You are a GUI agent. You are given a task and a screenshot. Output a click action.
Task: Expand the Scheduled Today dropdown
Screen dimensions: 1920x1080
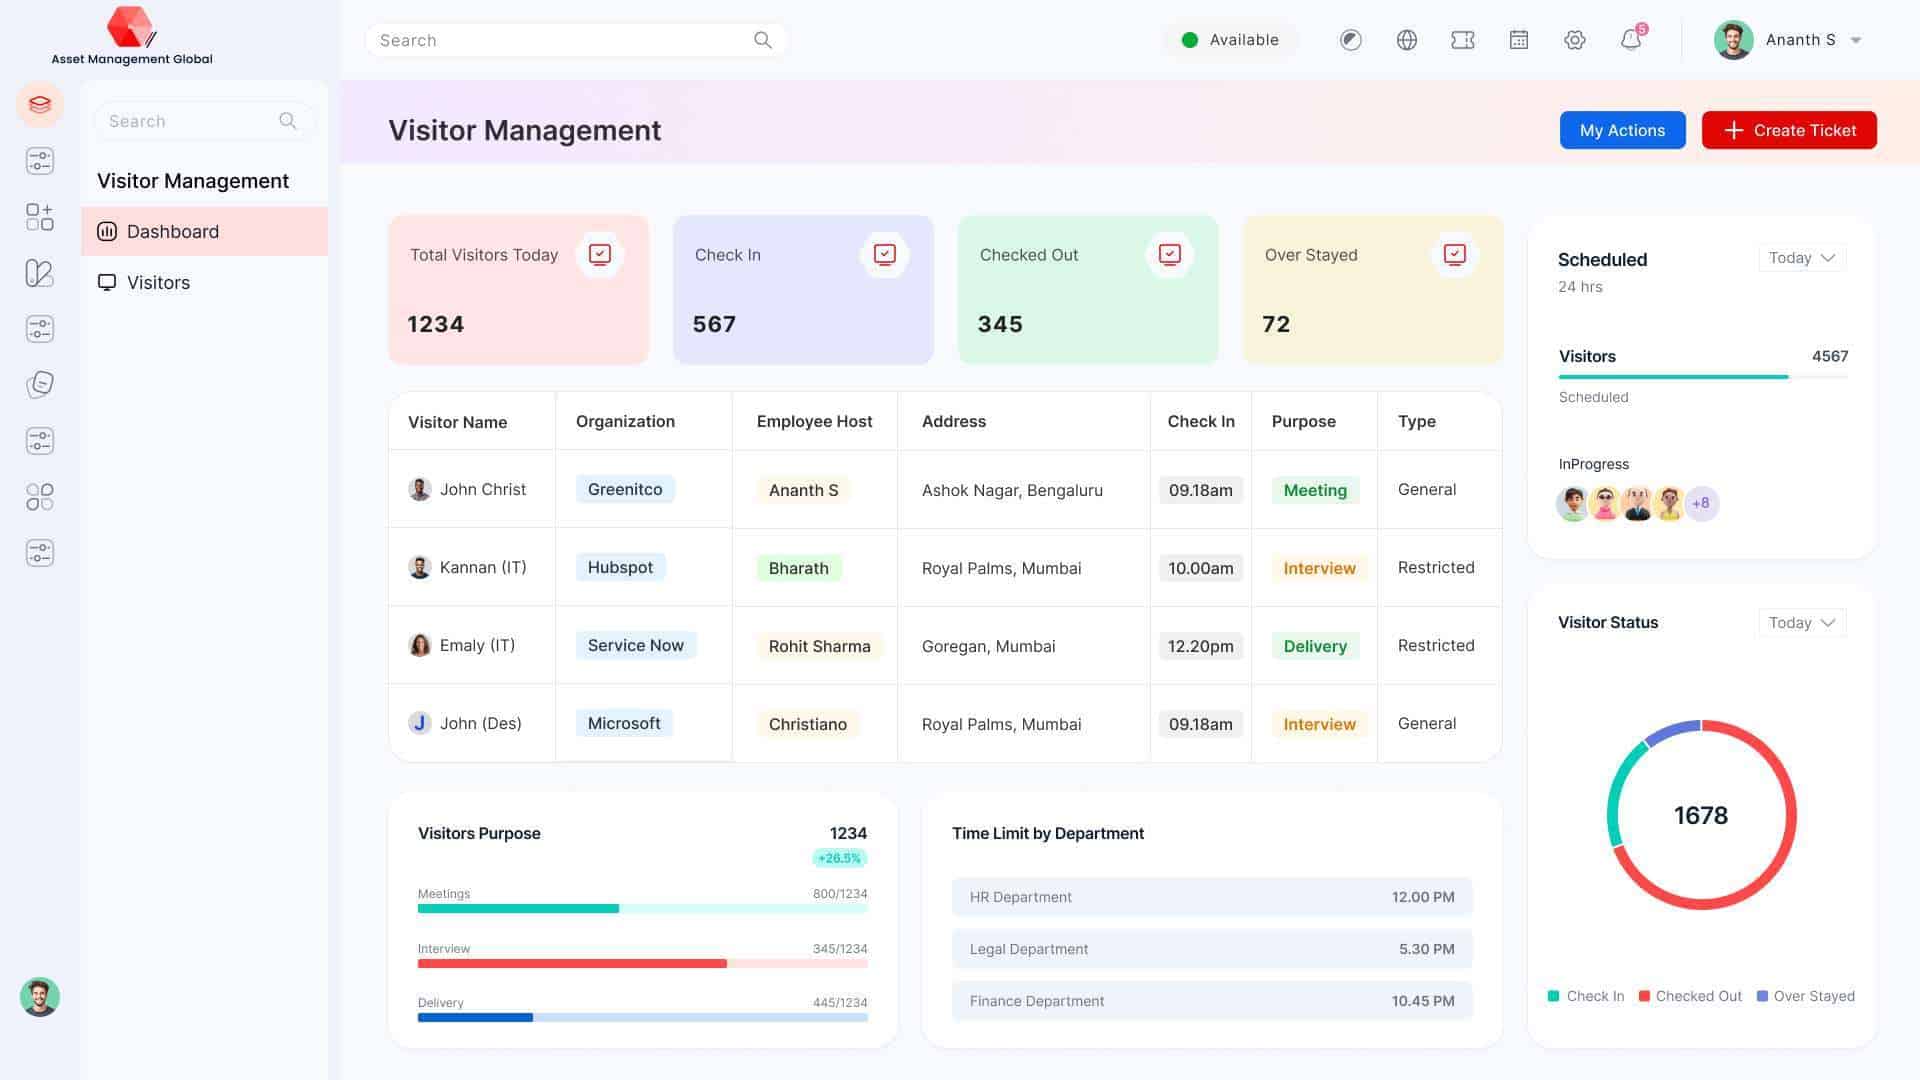[1801, 258]
